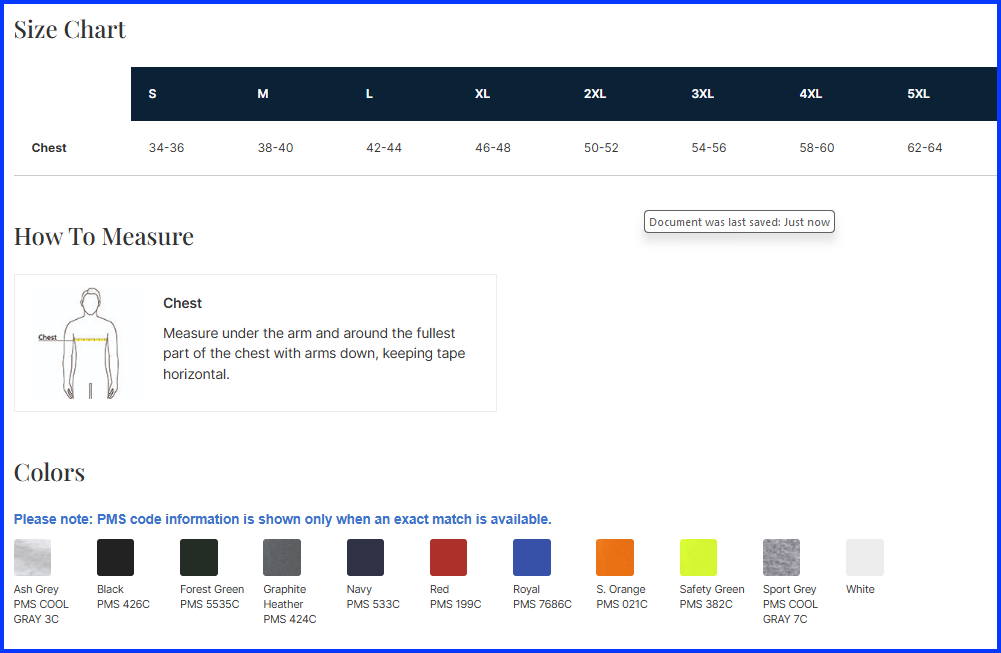Click the XL size column header
The height and width of the screenshot is (653, 1001).
pos(482,94)
